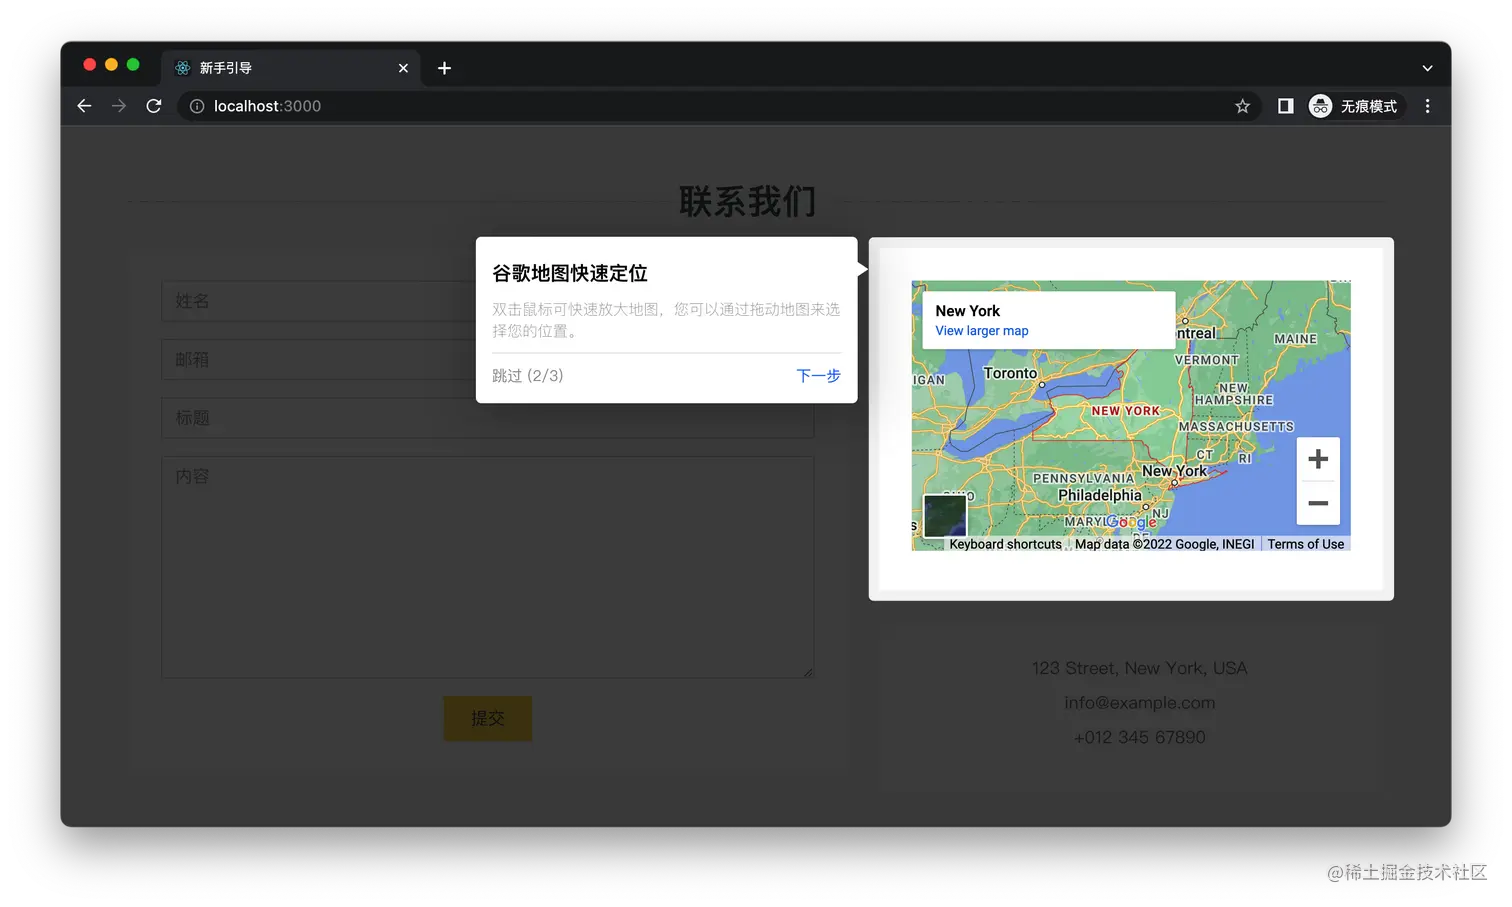Click the info@example.com email text
Image resolution: width=1512 pixels, height=907 pixels.
point(1140,703)
